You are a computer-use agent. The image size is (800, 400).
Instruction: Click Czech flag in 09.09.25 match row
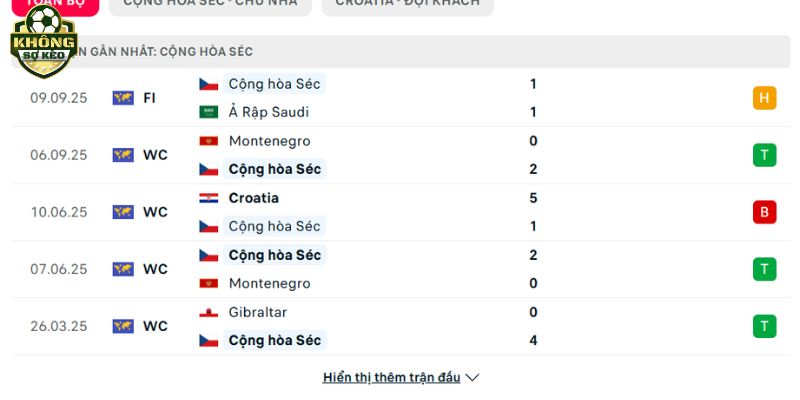208,84
